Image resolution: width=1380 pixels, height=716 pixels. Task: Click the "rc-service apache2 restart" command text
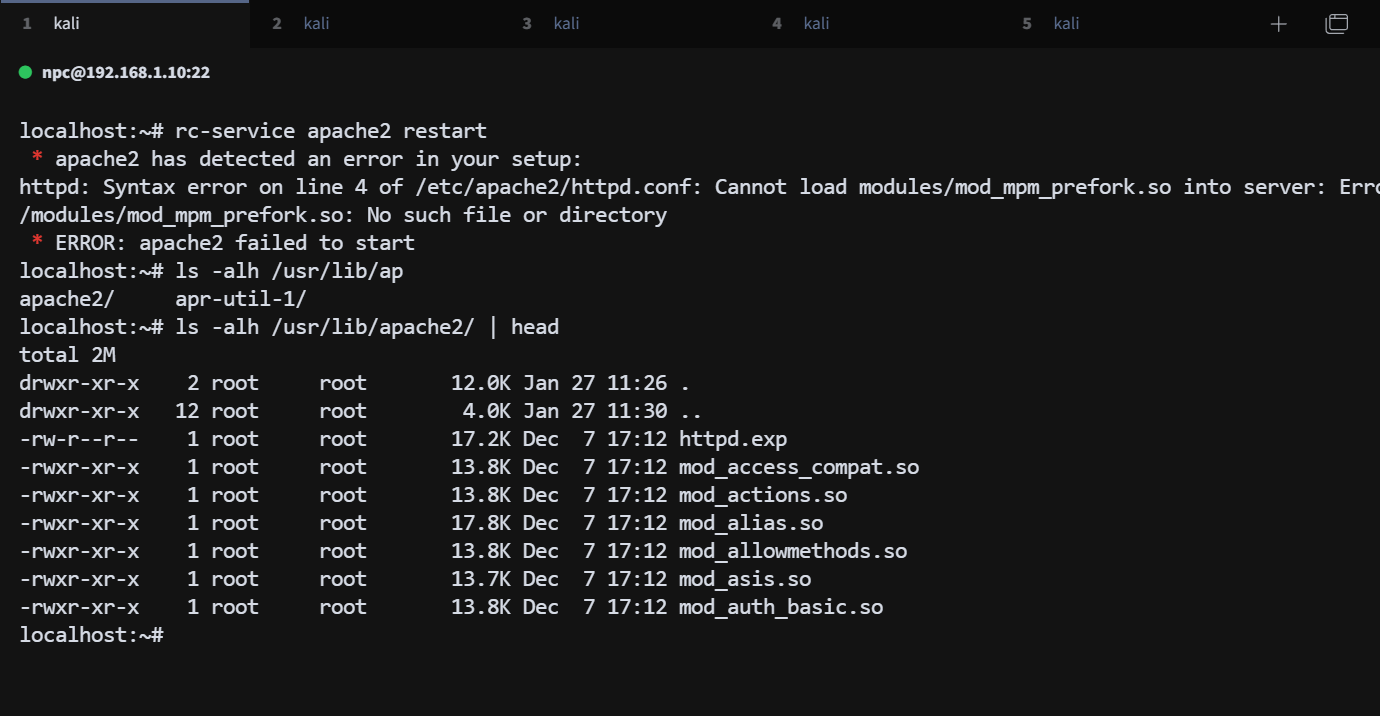330,131
